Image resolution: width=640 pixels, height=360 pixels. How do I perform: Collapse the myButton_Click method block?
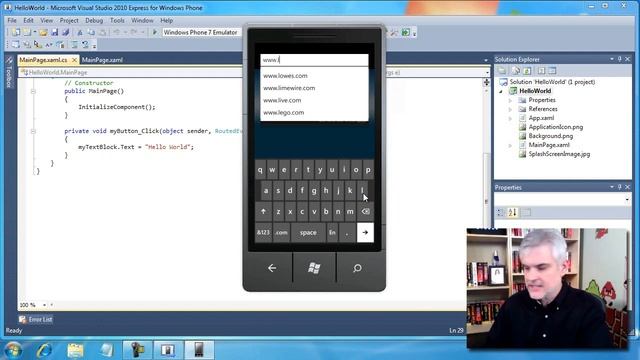tap(33, 131)
